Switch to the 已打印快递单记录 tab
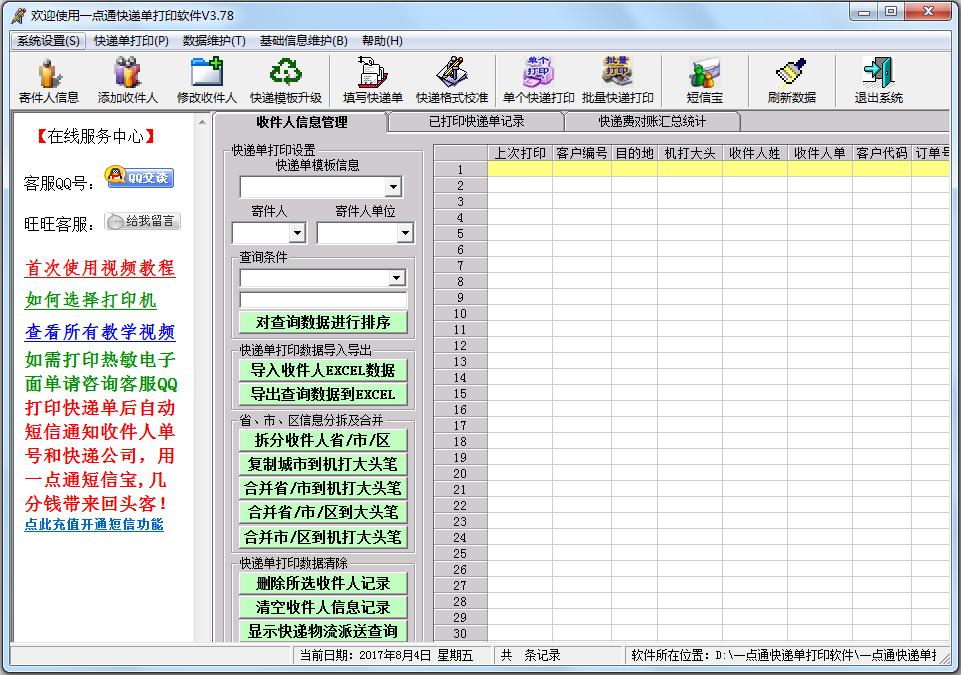The width and height of the screenshot is (961, 675). tap(476, 122)
